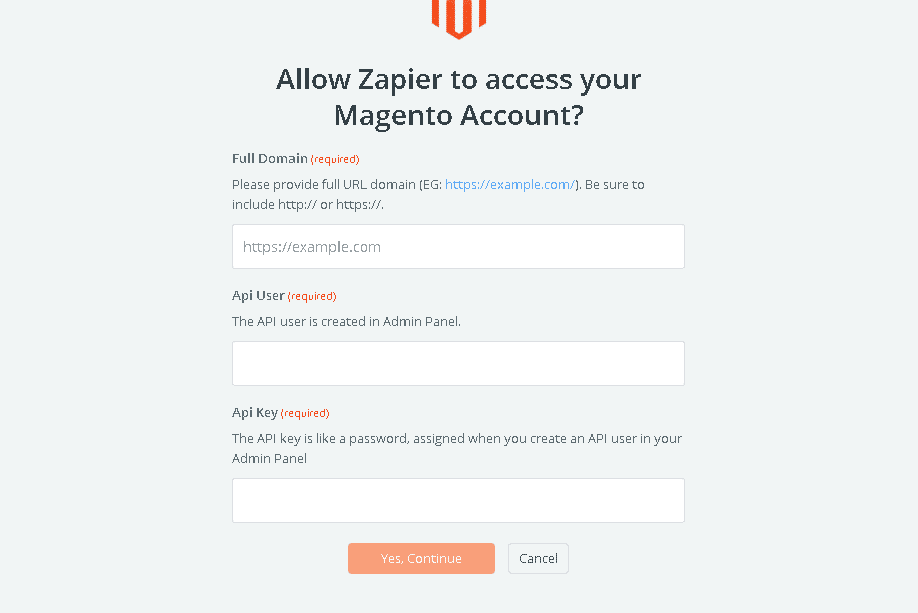The height and width of the screenshot is (613, 918).
Task: Click into the Api User text box
Action: [458, 363]
